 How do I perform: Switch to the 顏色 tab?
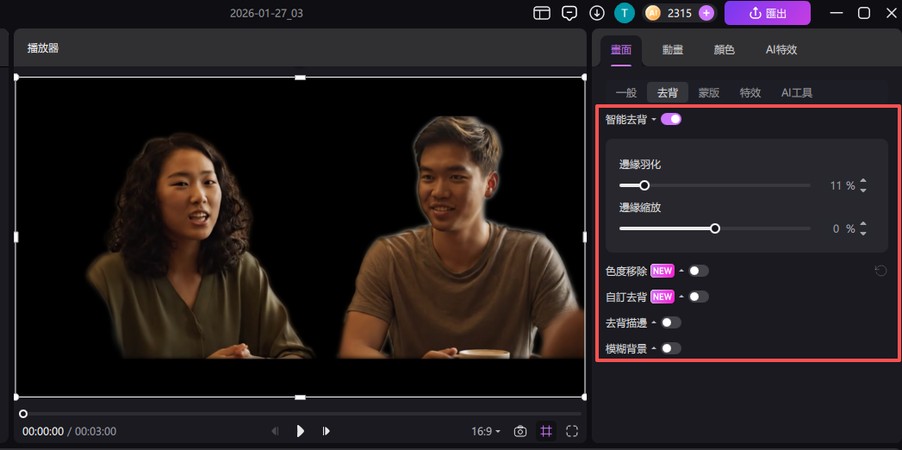coord(724,50)
